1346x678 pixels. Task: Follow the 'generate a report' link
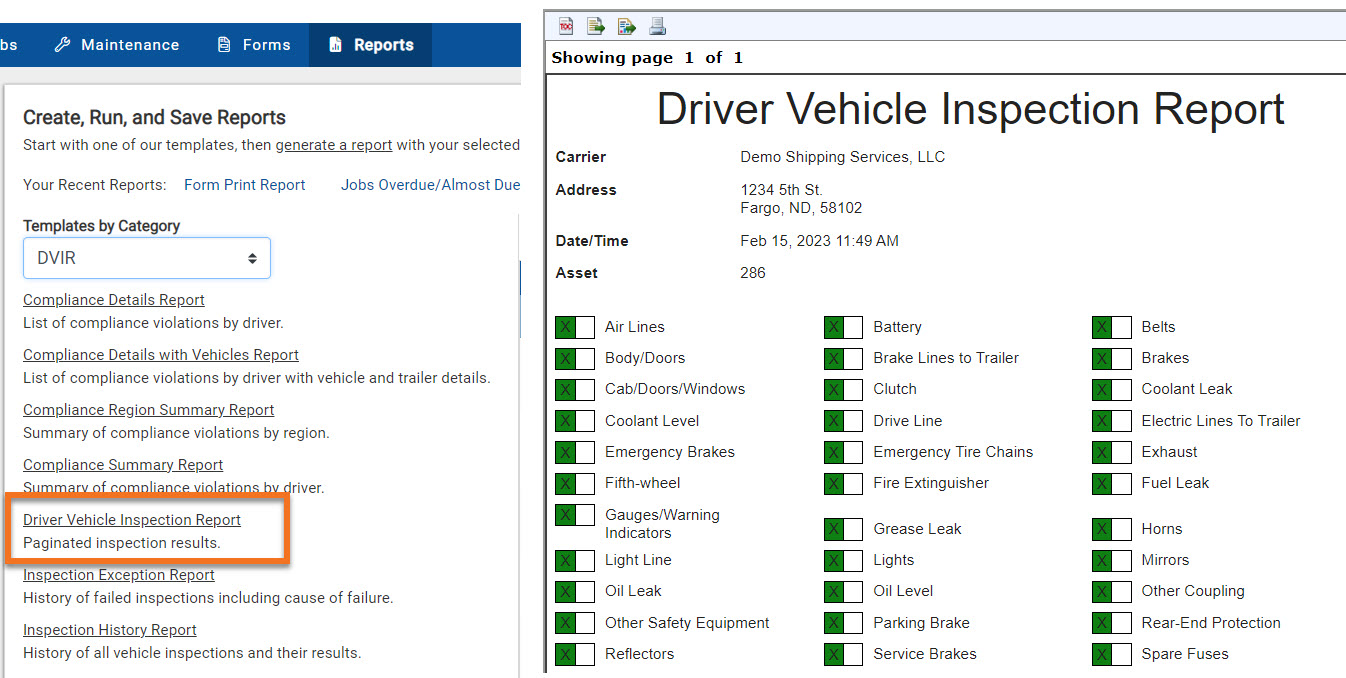coord(334,145)
